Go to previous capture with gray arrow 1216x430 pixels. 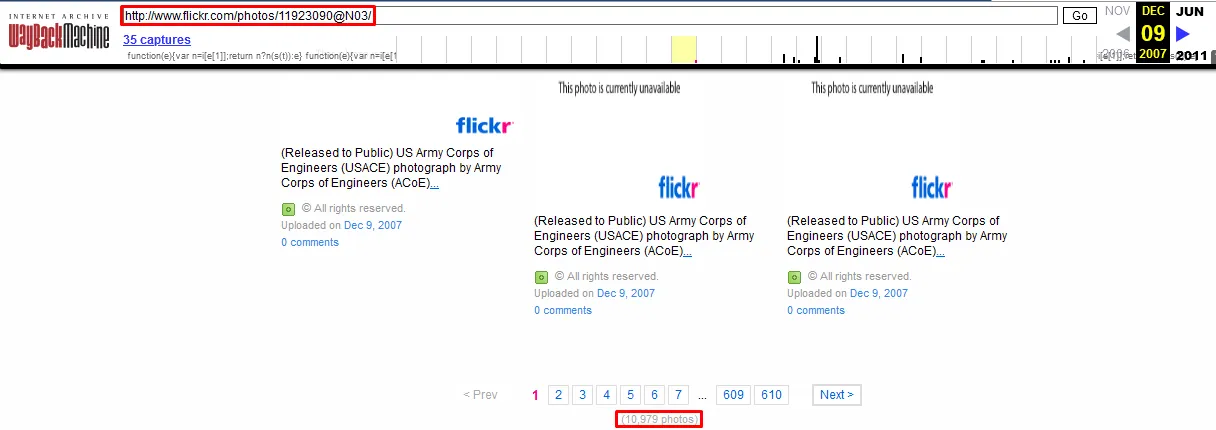1123,34
